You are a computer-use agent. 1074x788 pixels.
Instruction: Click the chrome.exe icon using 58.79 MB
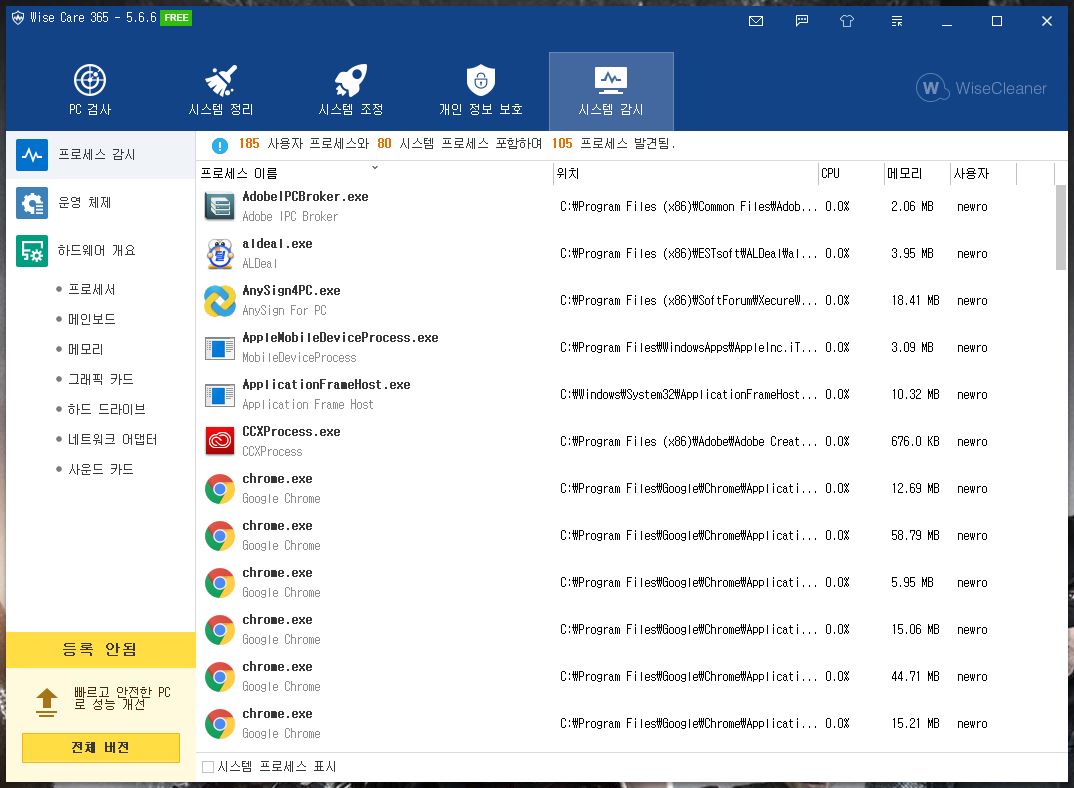pyautogui.click(x=220, y=536)
